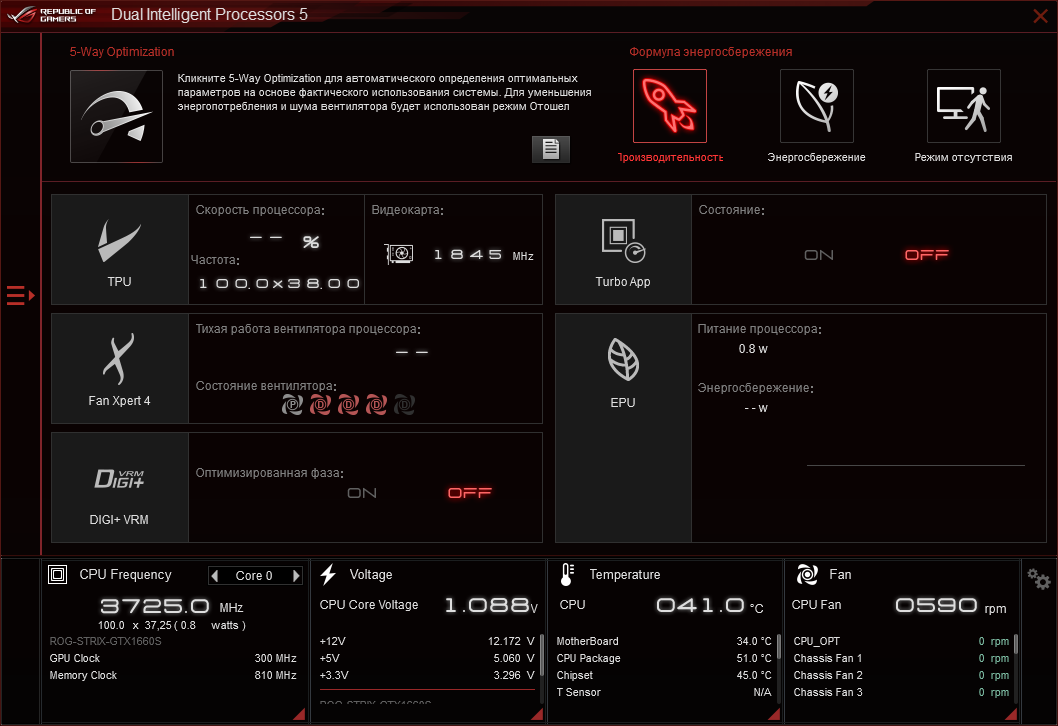1058x726 pixels.
Task: Open the DIGI+ VRM panel
Action: tap(119, 488)
